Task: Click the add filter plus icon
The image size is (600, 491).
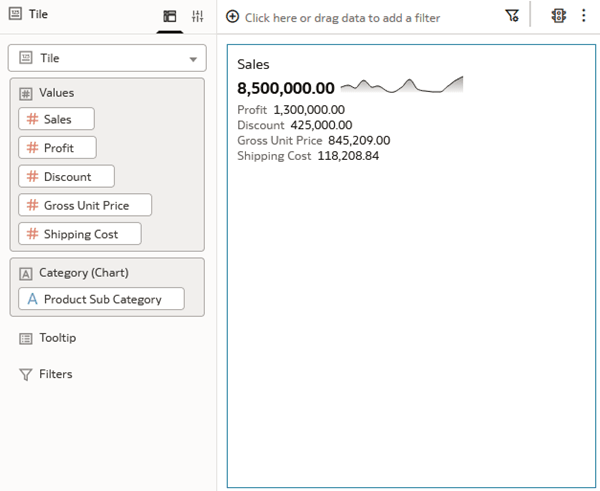Action: point(232,17)
